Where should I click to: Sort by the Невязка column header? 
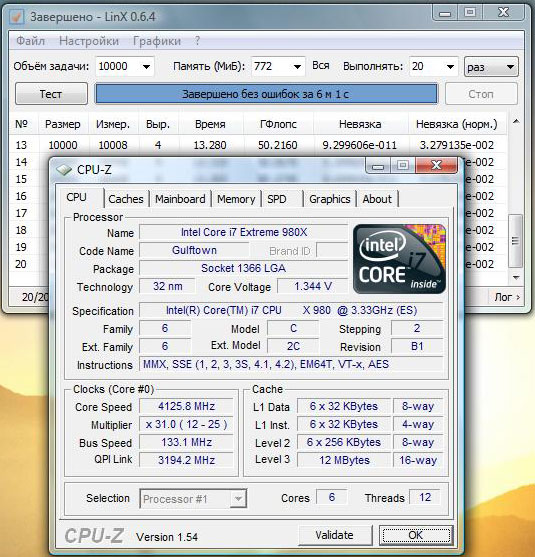tap(360, 124)
